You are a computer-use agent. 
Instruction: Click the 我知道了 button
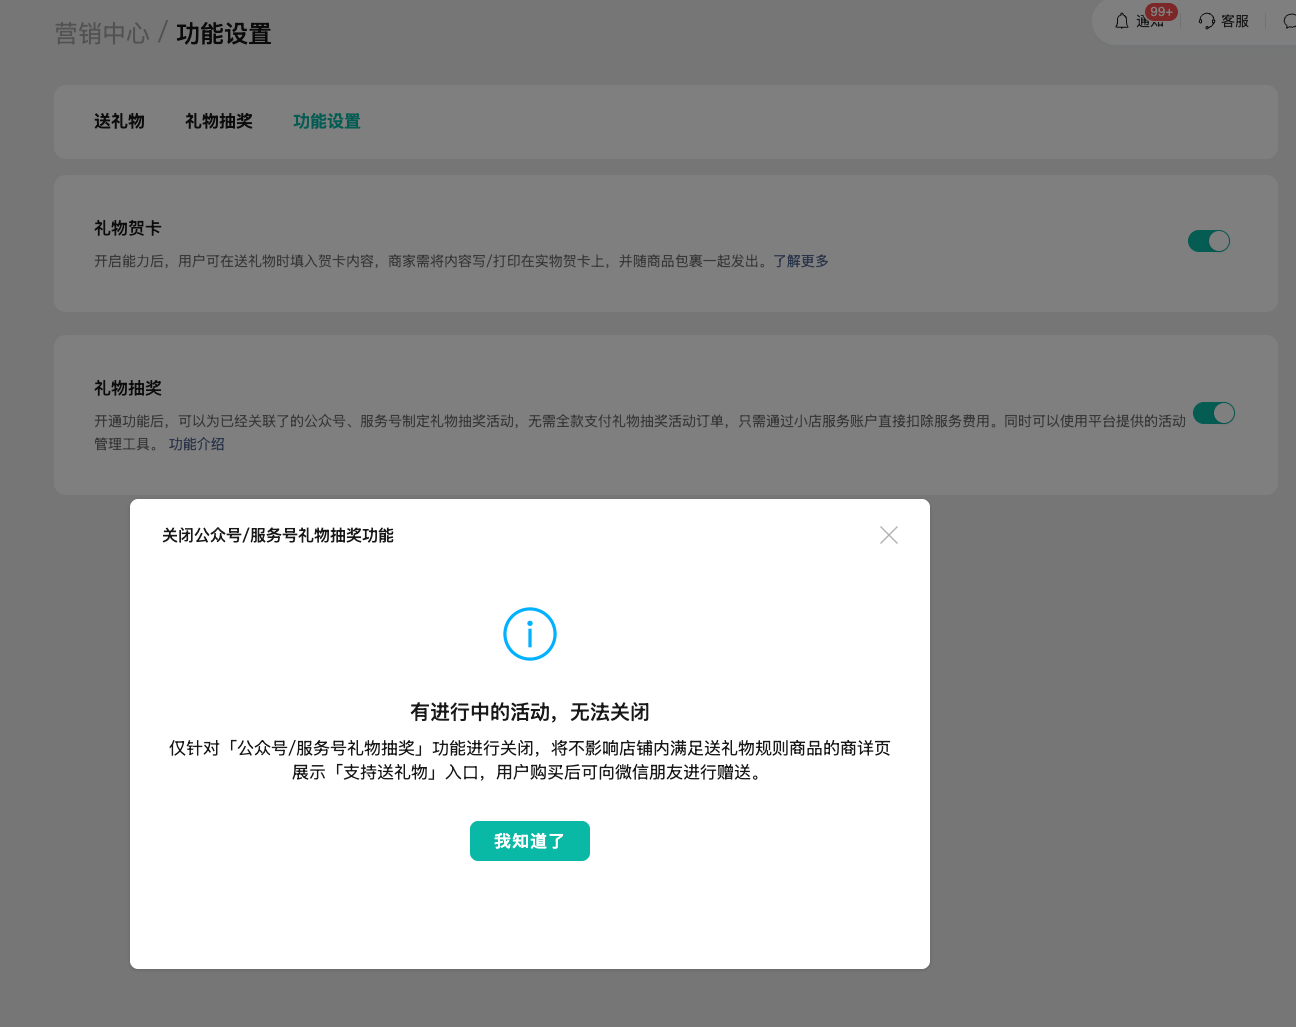pyautogui.click(x=530, y=841)
